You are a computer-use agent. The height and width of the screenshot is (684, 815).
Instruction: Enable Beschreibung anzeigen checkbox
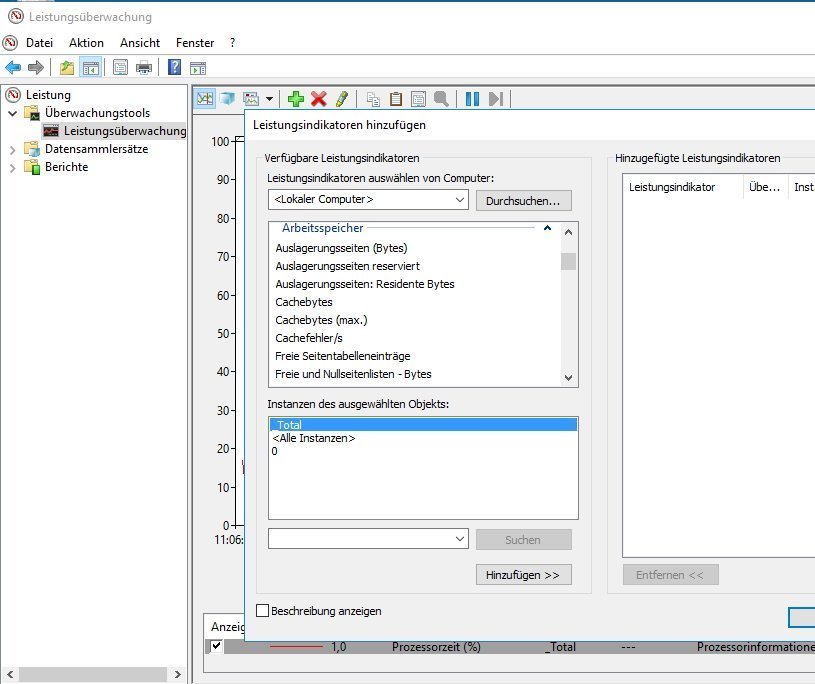[x=262, y=611]
